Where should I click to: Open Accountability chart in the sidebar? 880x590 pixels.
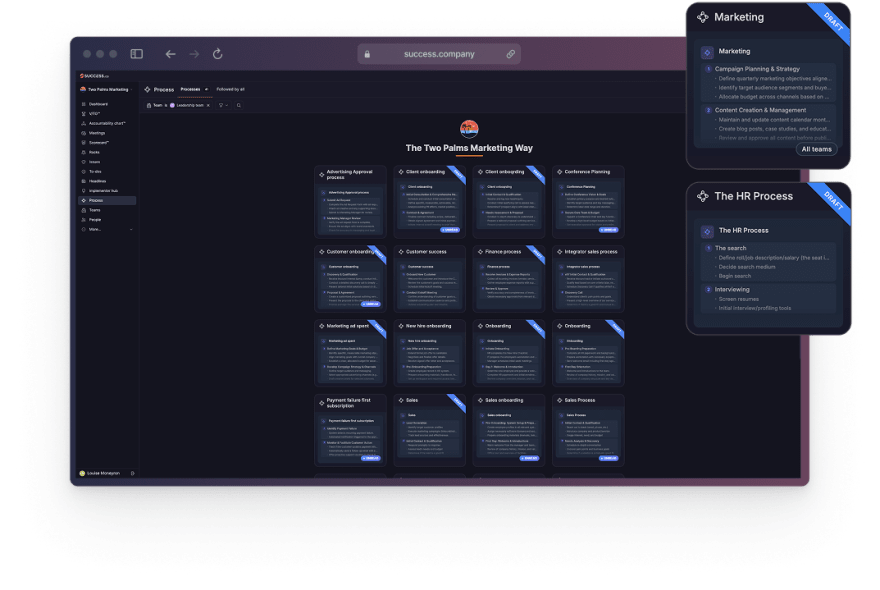point(107,123)
